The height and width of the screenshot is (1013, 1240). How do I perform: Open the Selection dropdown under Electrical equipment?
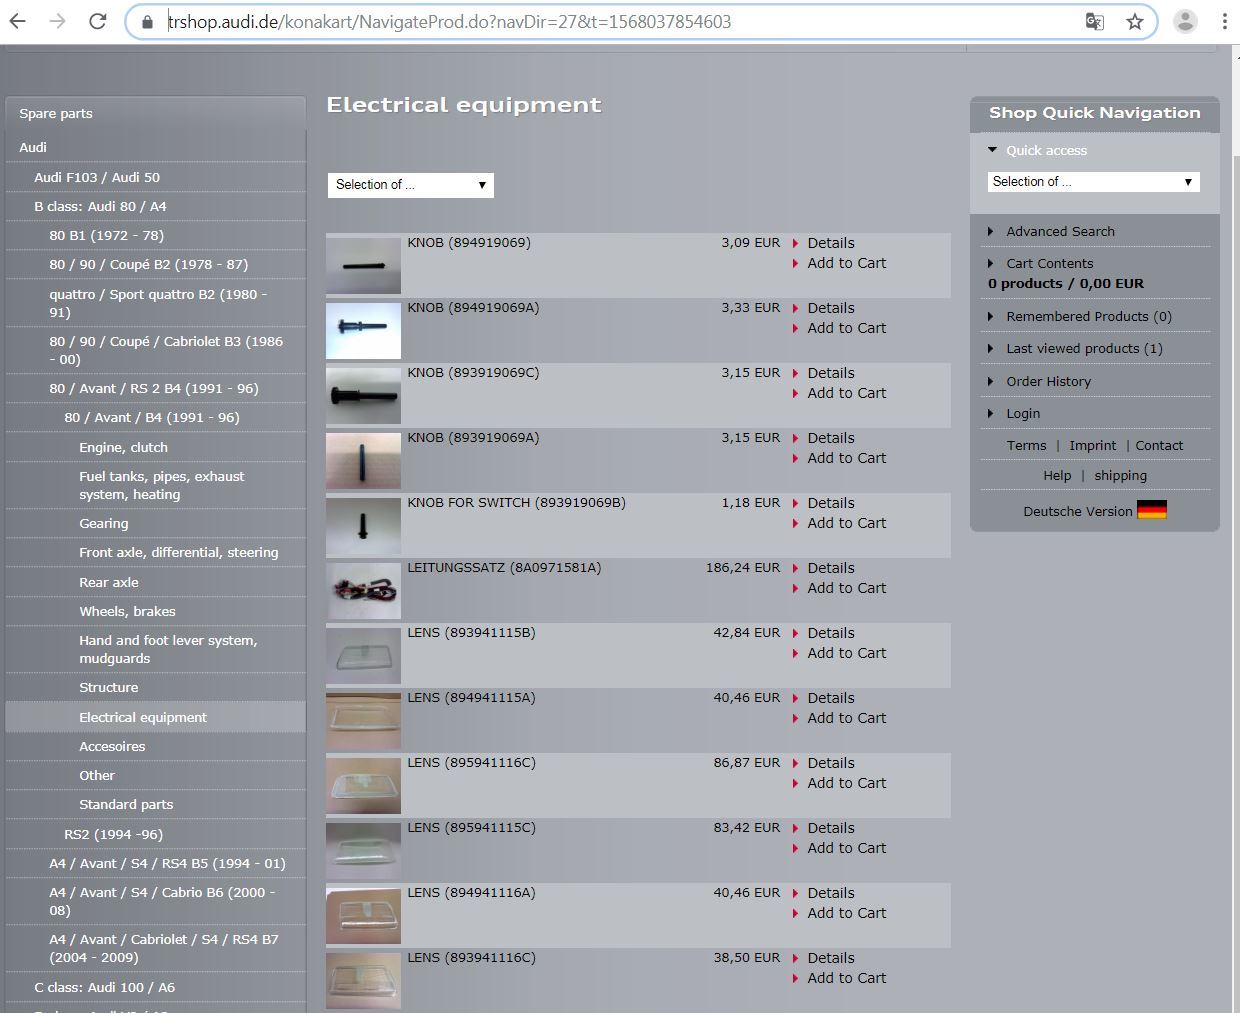coord(410,185)
